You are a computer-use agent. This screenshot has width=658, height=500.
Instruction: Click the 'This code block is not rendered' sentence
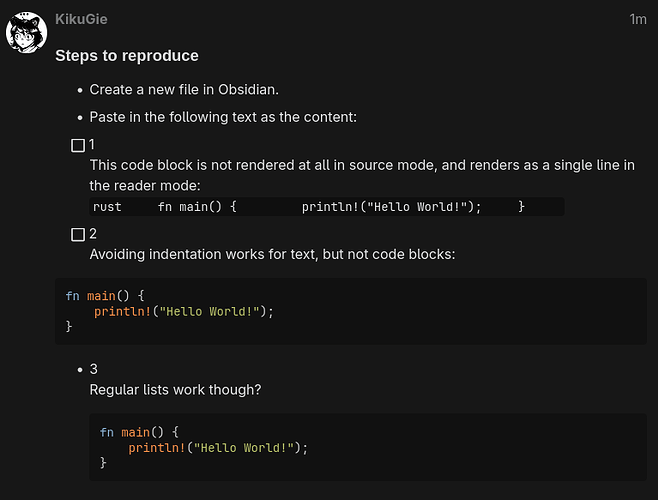pyautogui.click(x=362, y=165)
